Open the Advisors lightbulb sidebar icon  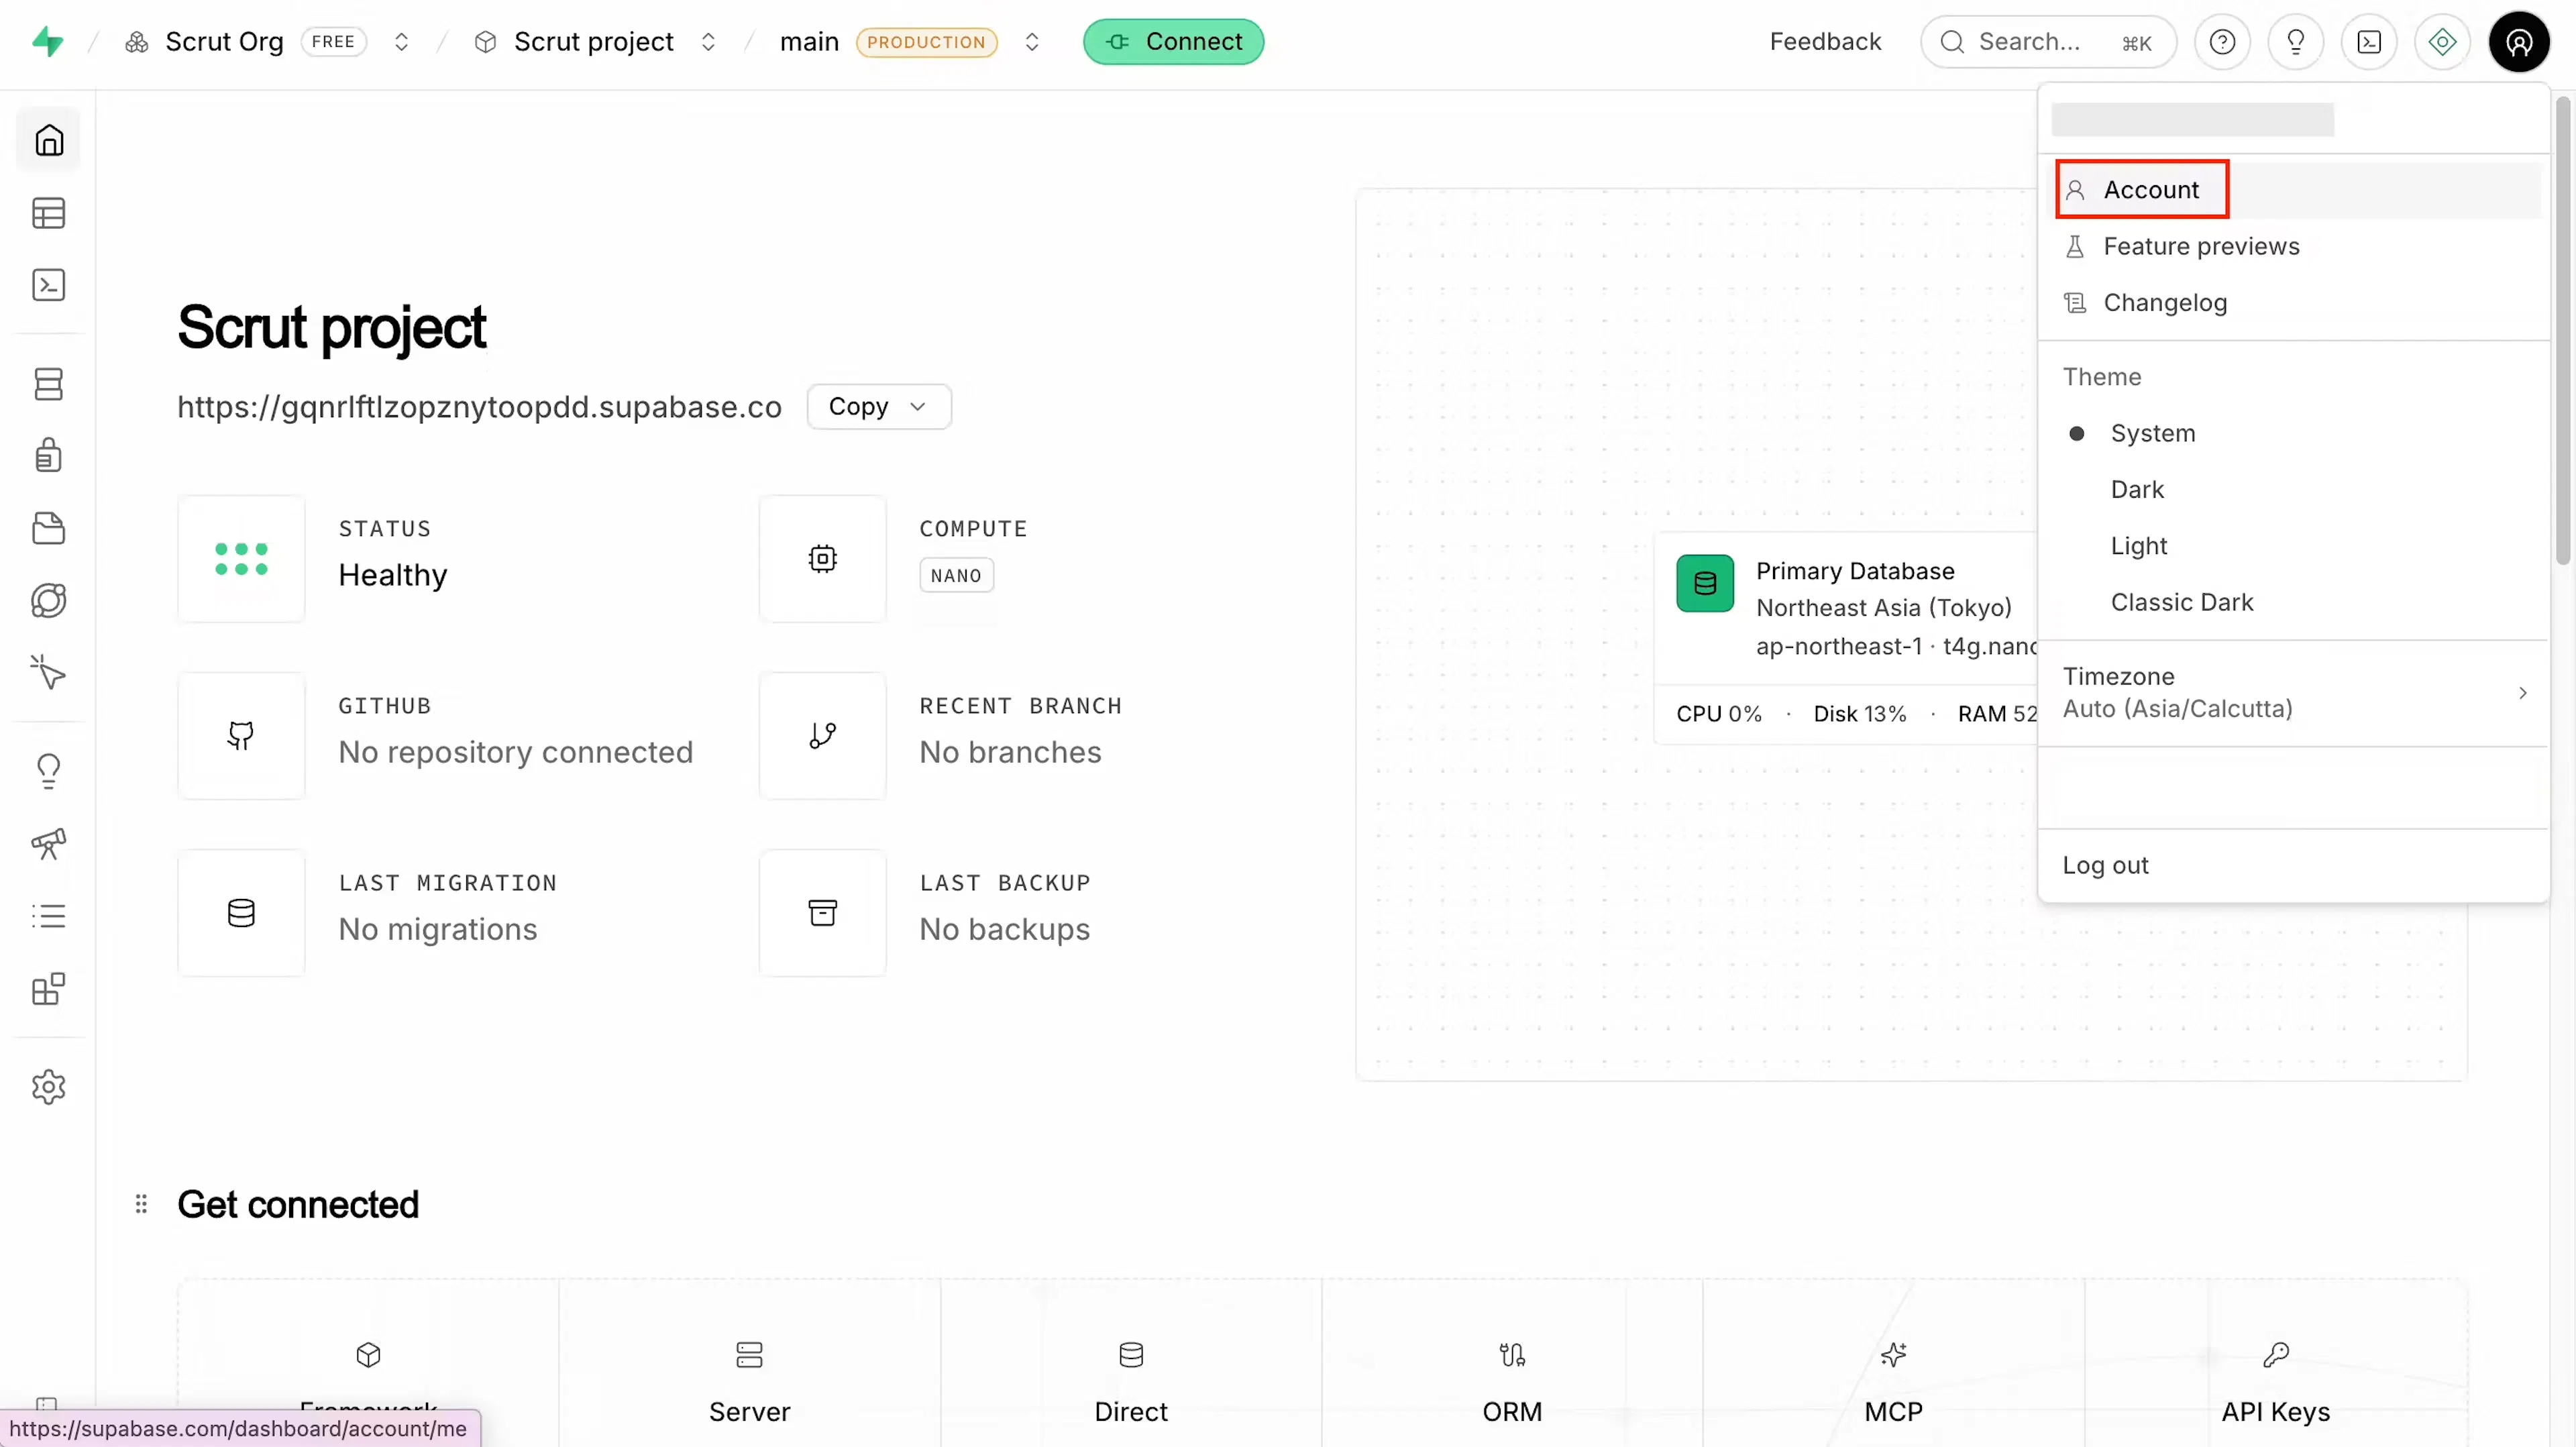click(49, 772)
